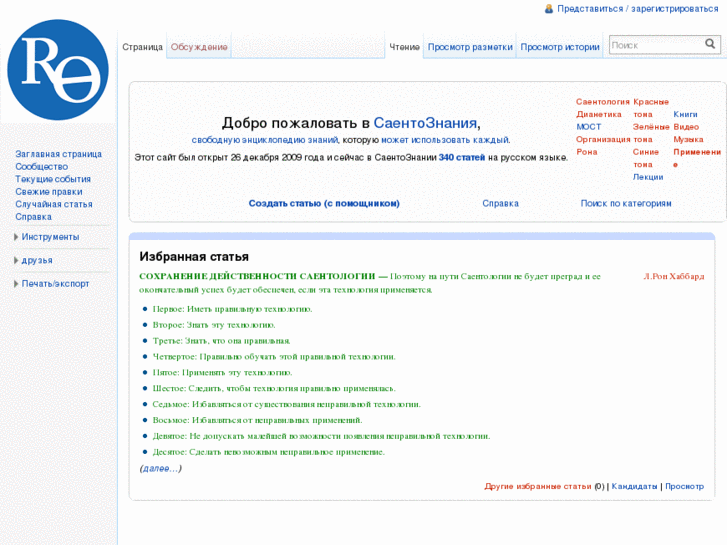
Task: Select bullet 'Второе: Знать эту технологию'
Action: click(214, 325)
